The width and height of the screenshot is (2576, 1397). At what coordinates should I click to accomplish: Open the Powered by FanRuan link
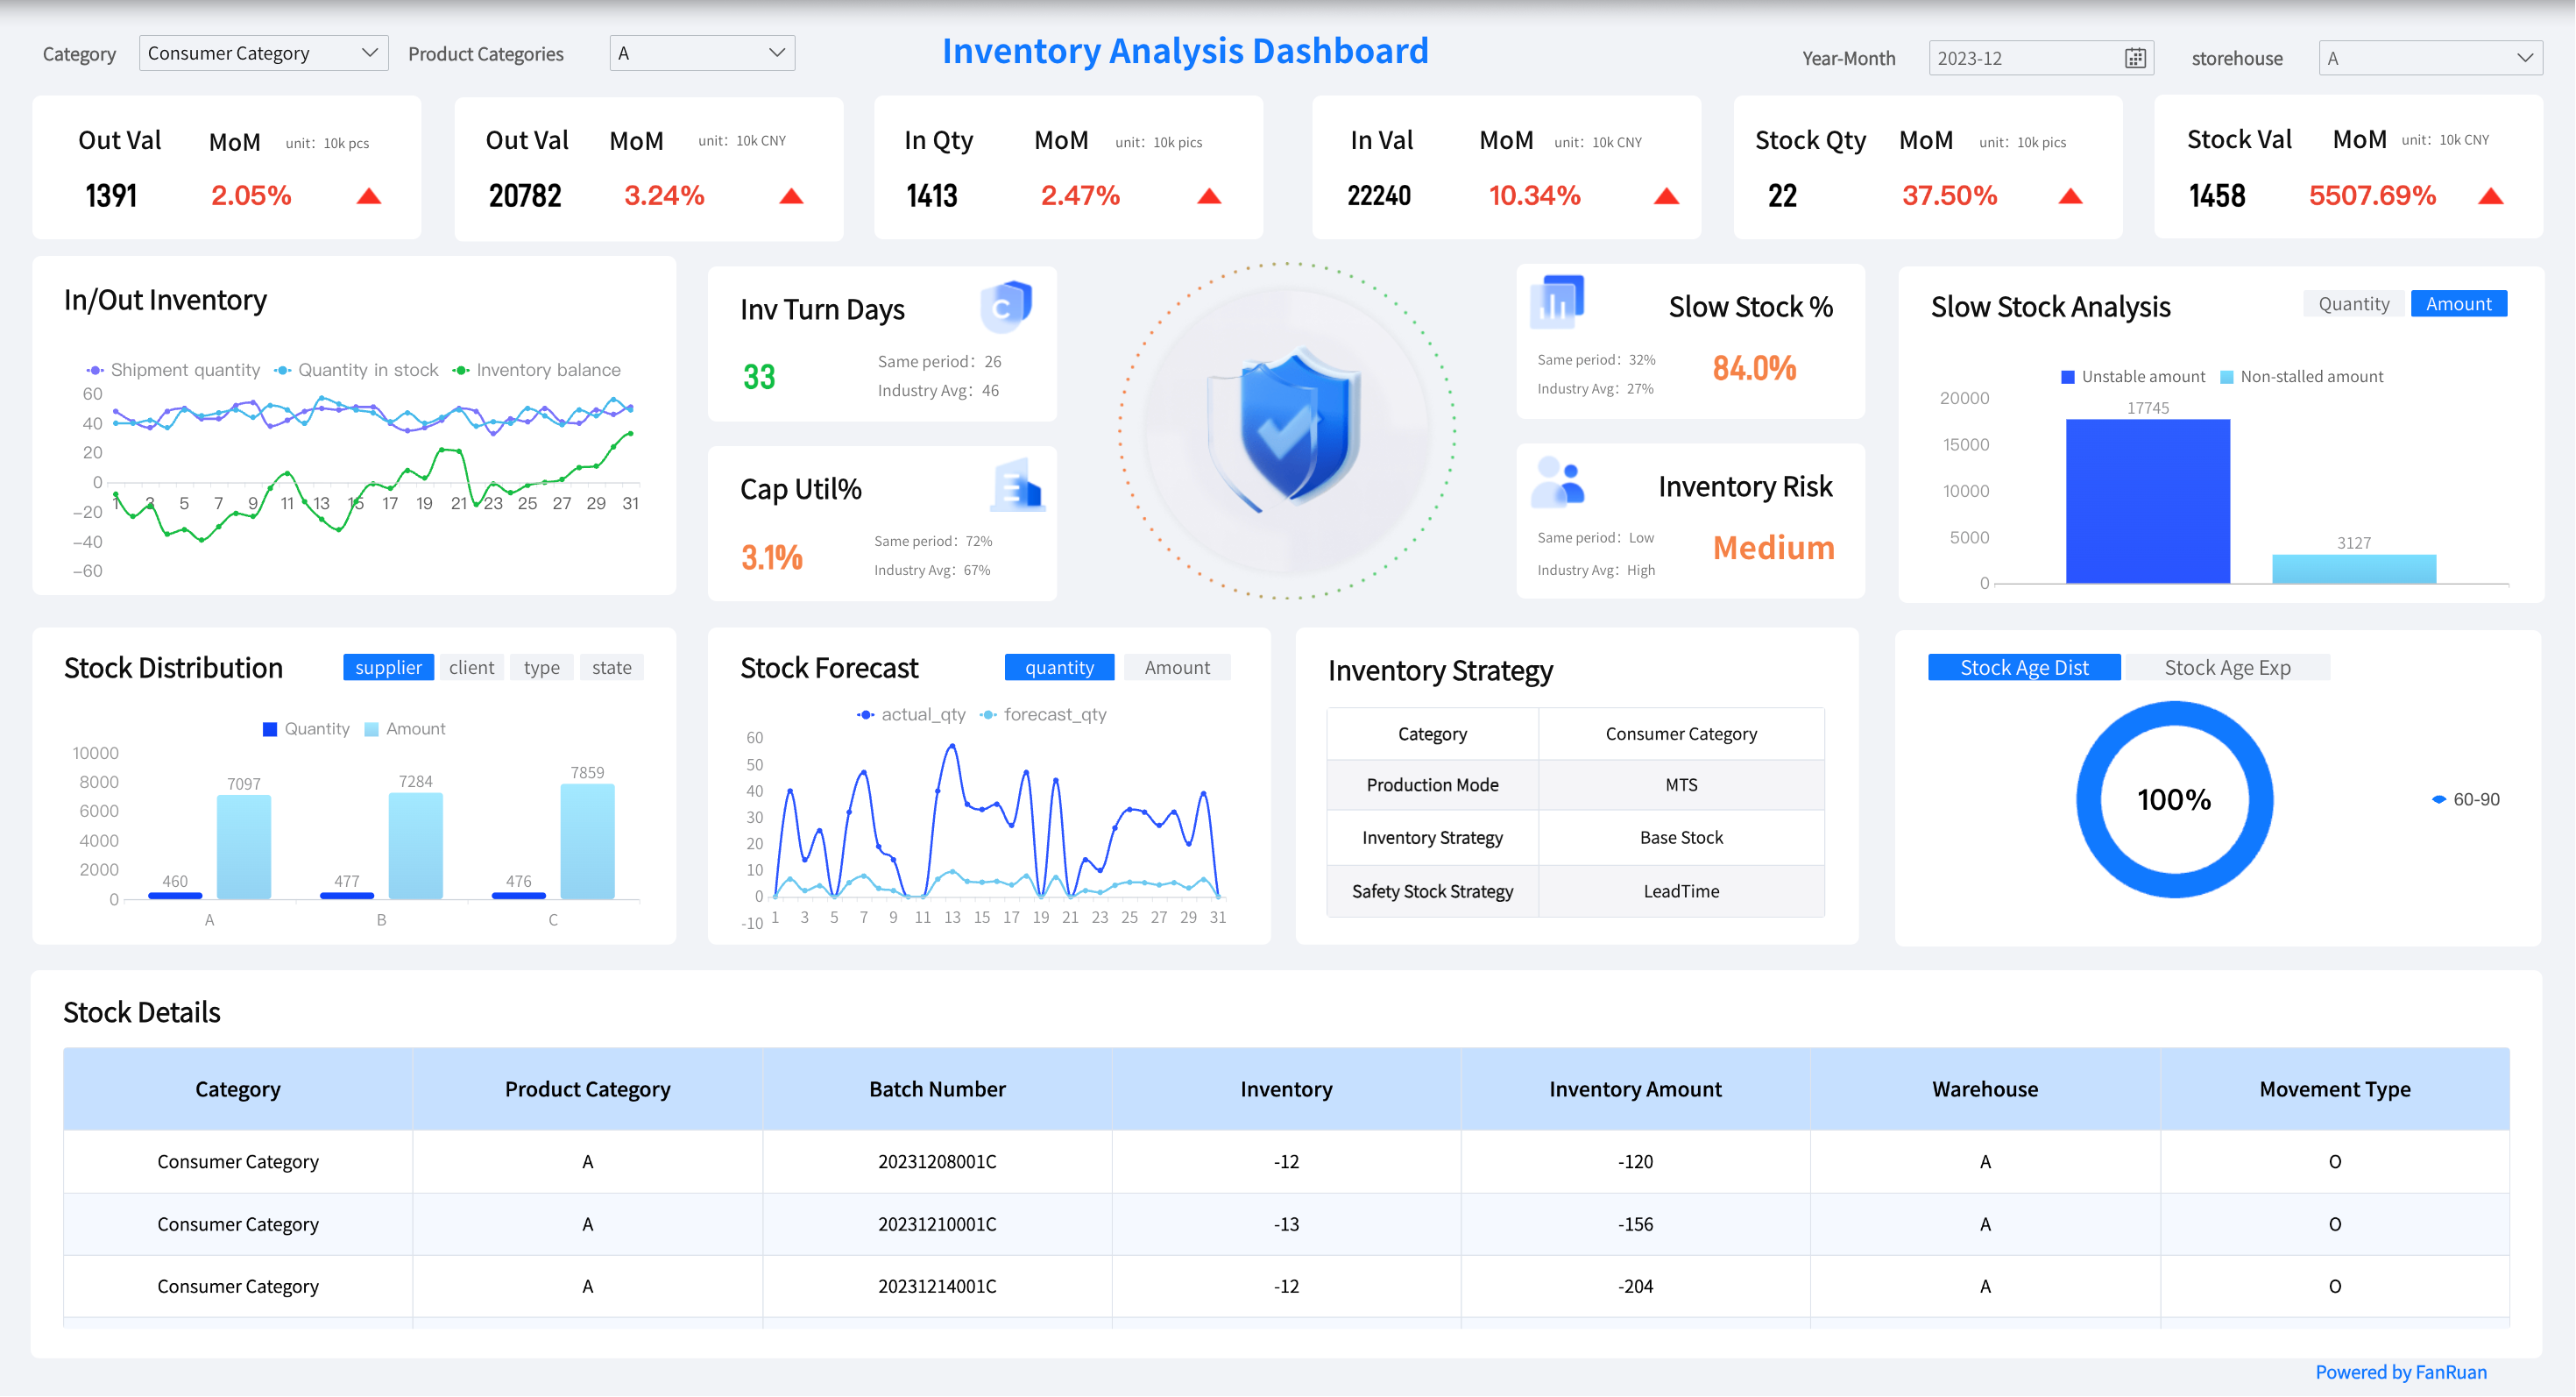(x=2400, y=1372)
